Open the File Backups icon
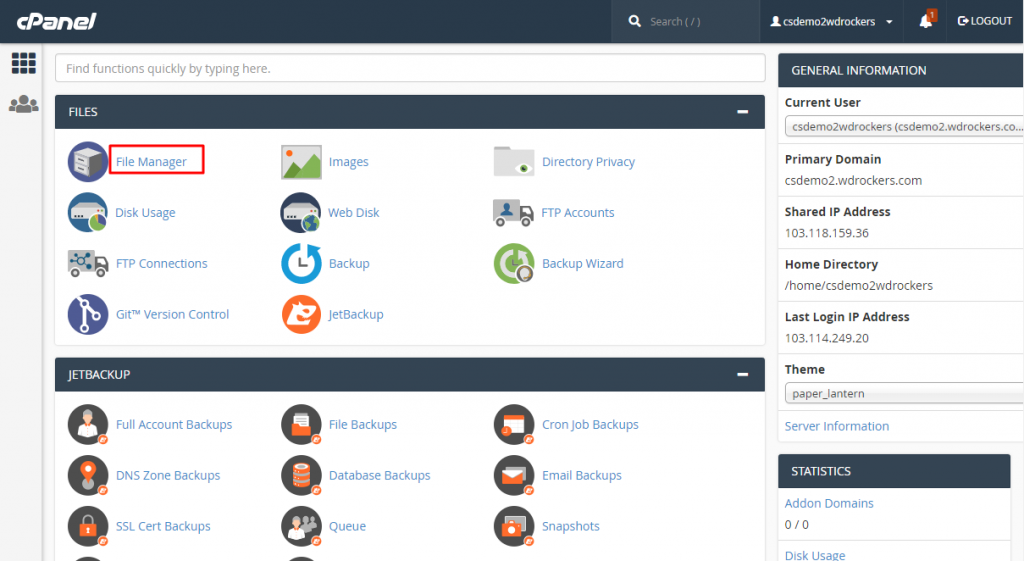This screenshot has height=561, width=1024. (x=301, y=425)
